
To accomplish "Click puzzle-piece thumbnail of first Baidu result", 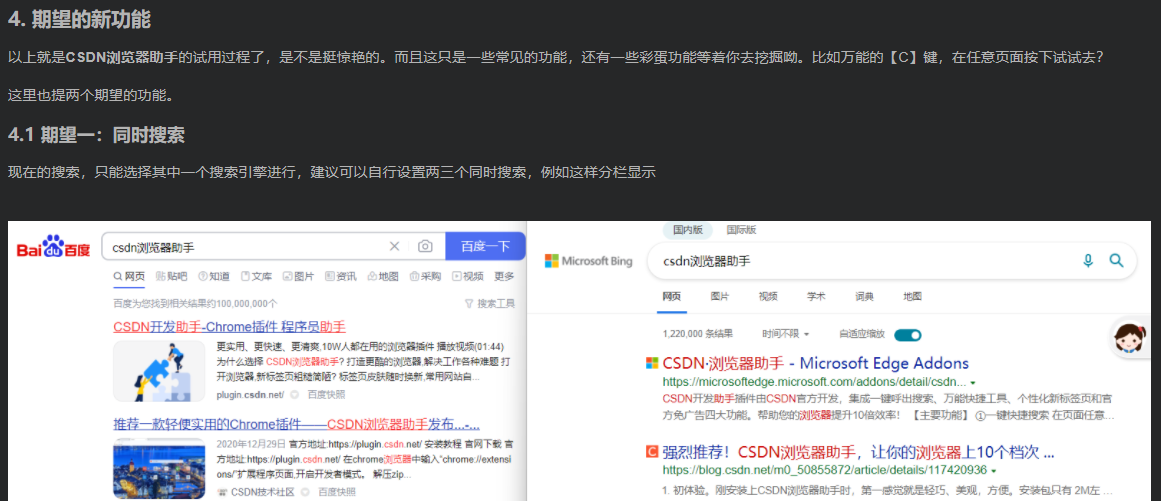I will coord(159,371).
